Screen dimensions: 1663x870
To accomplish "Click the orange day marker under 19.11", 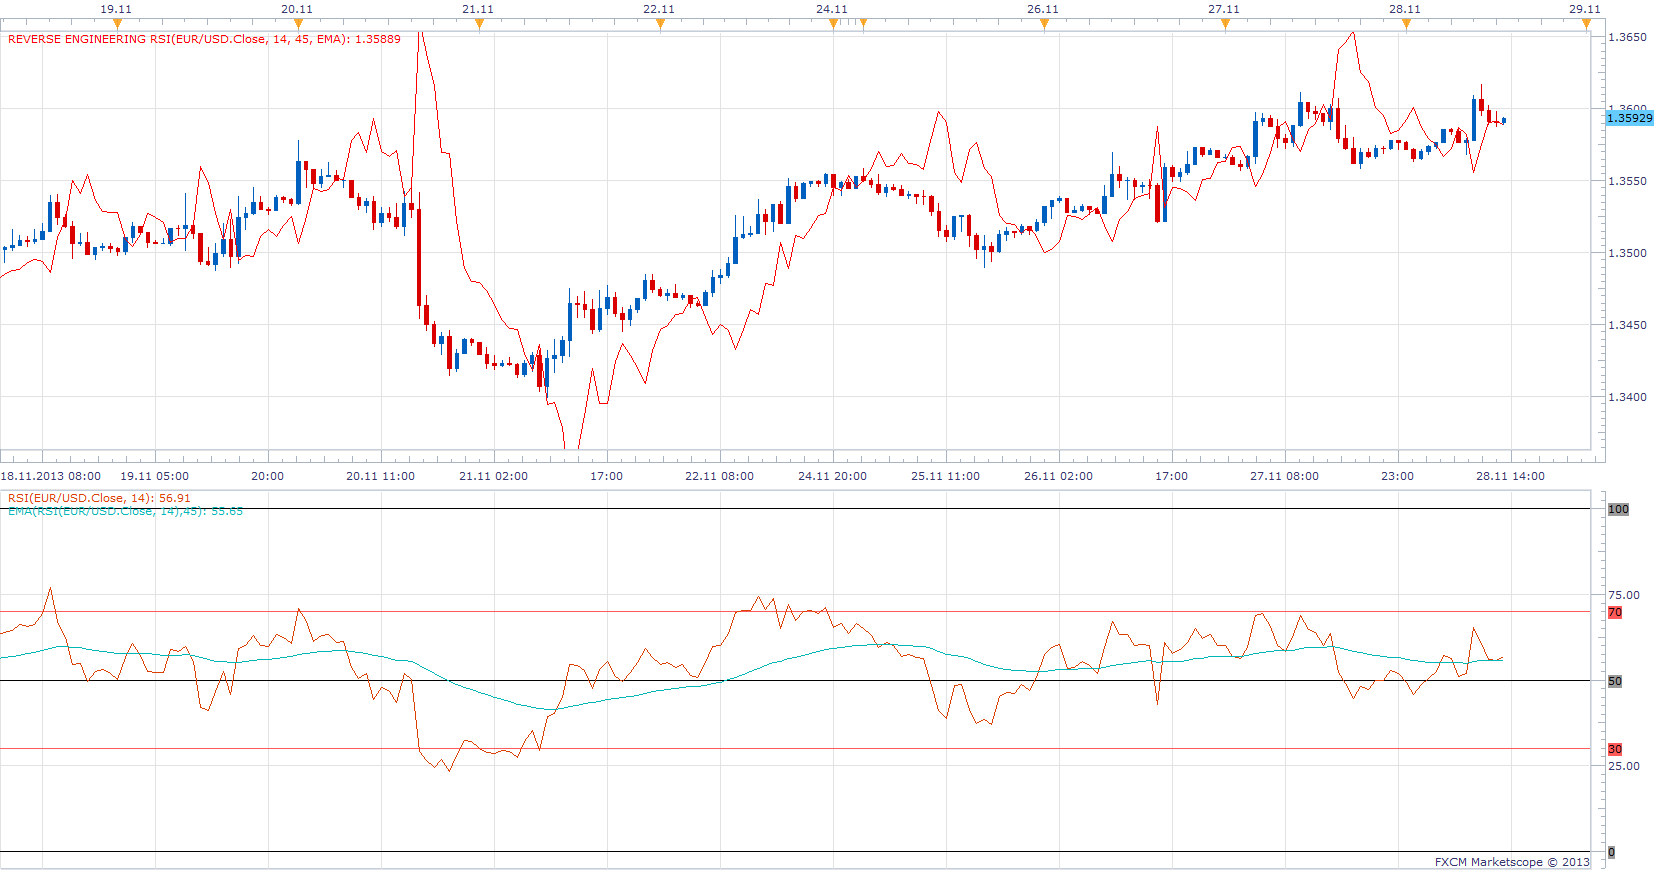I will (x=117, y=24).
